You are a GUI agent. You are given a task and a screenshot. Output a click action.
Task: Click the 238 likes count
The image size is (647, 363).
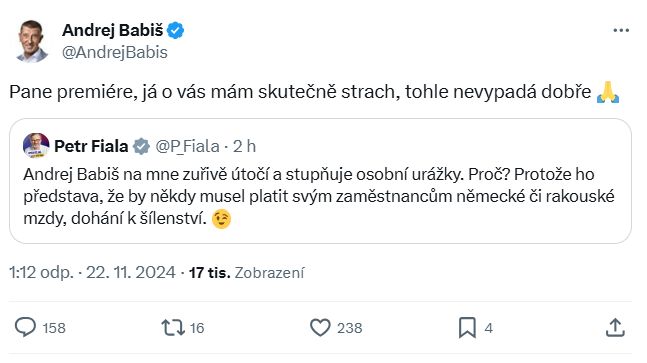coord(349,328)
